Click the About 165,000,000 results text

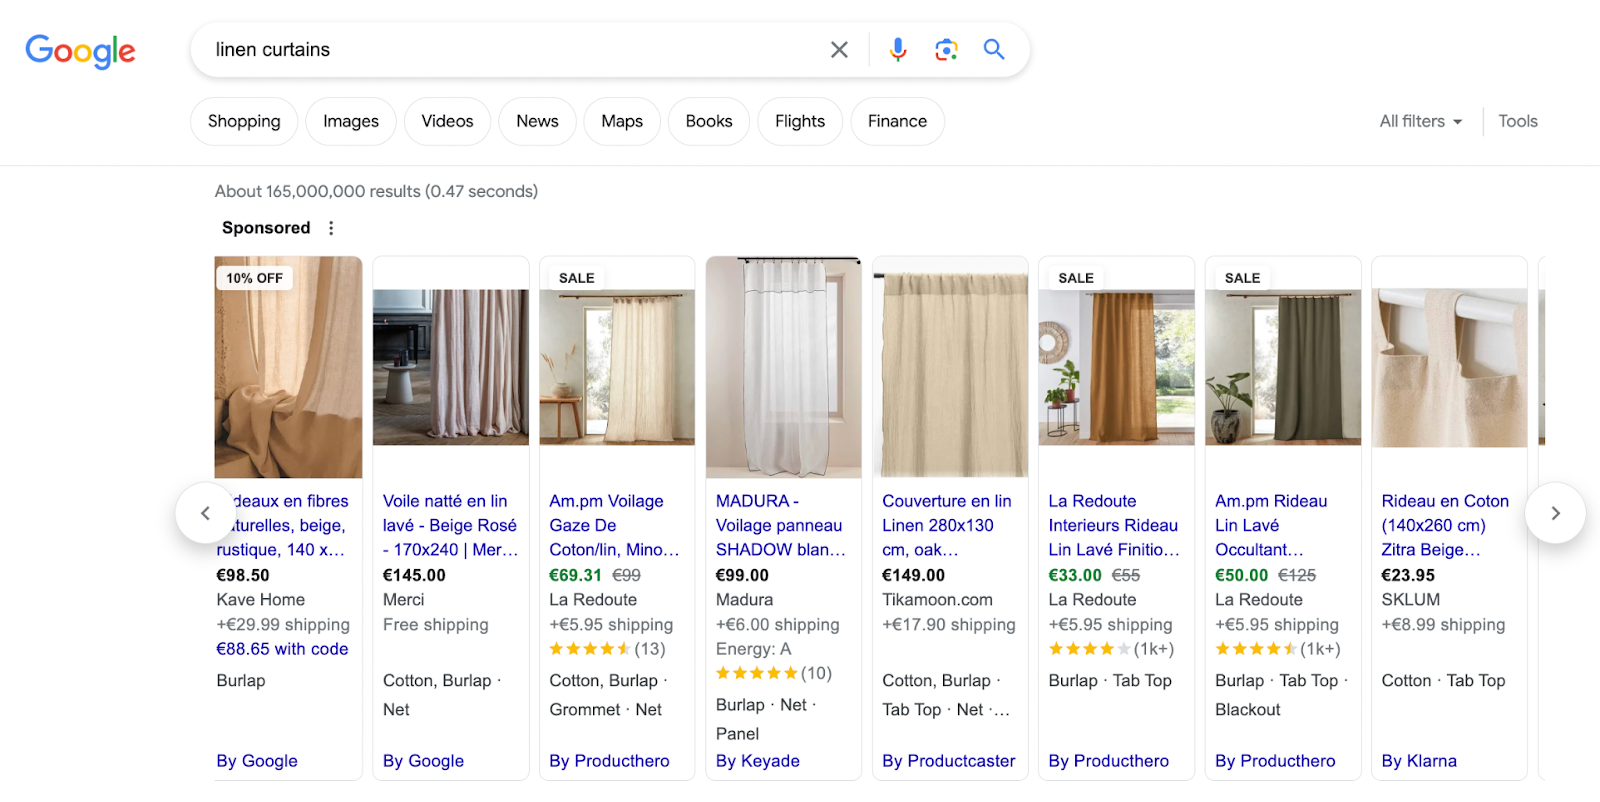376,191
